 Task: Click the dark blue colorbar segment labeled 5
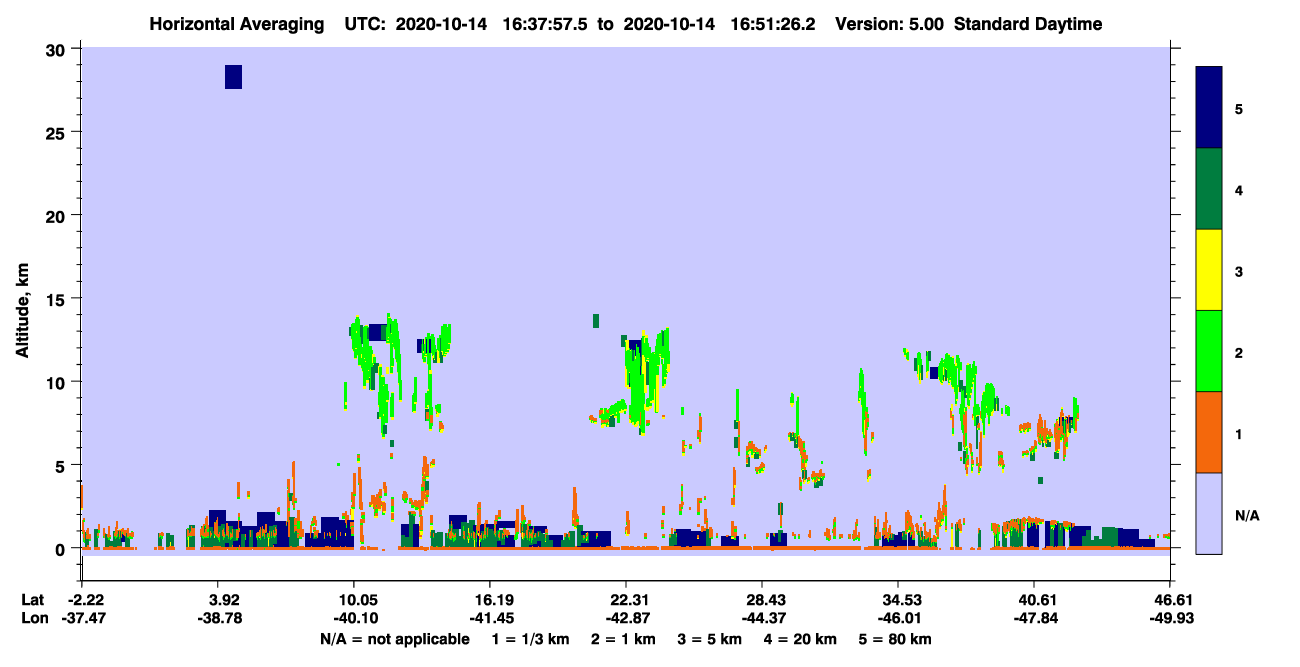click(x=1209, y=108)
